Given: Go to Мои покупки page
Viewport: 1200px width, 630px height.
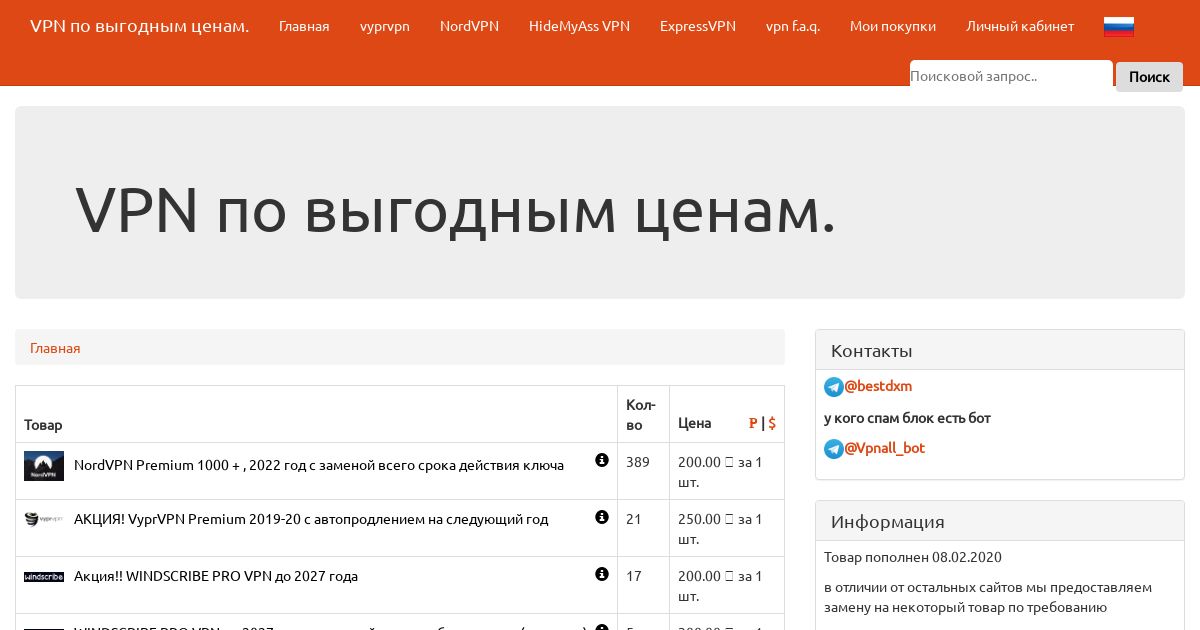Looking at the screenshot, I should [x=893, y=26].
